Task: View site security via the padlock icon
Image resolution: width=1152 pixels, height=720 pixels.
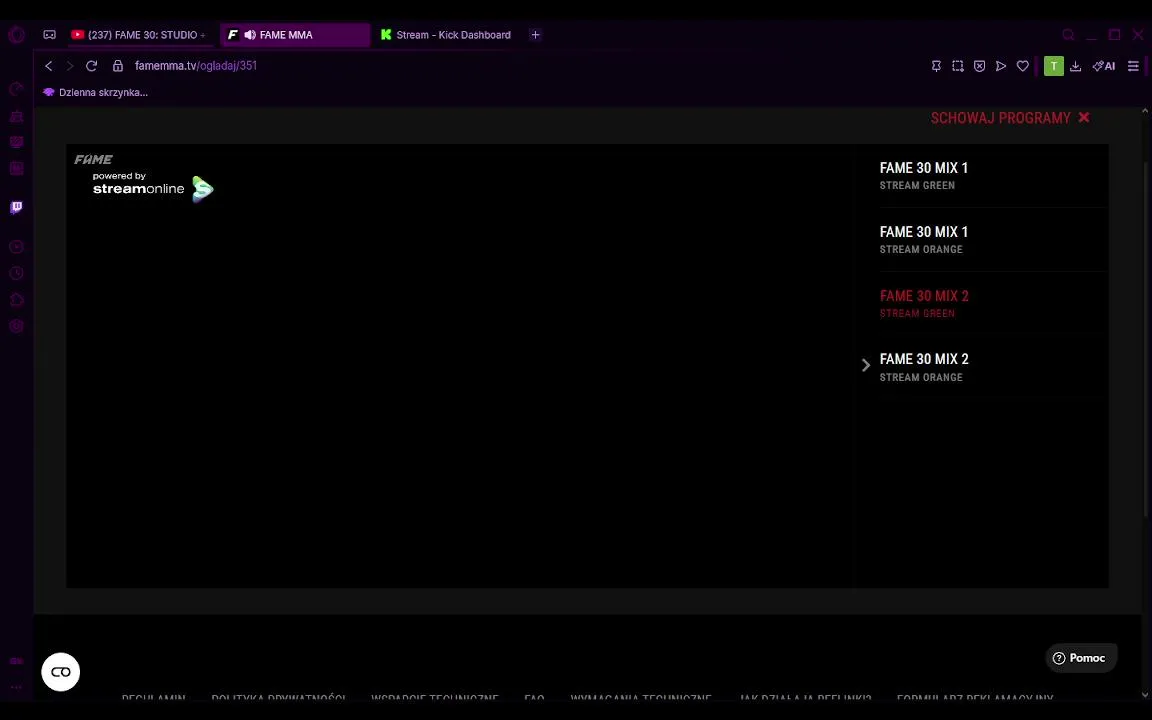Action: pyautogui.click(x=118, y=65)
